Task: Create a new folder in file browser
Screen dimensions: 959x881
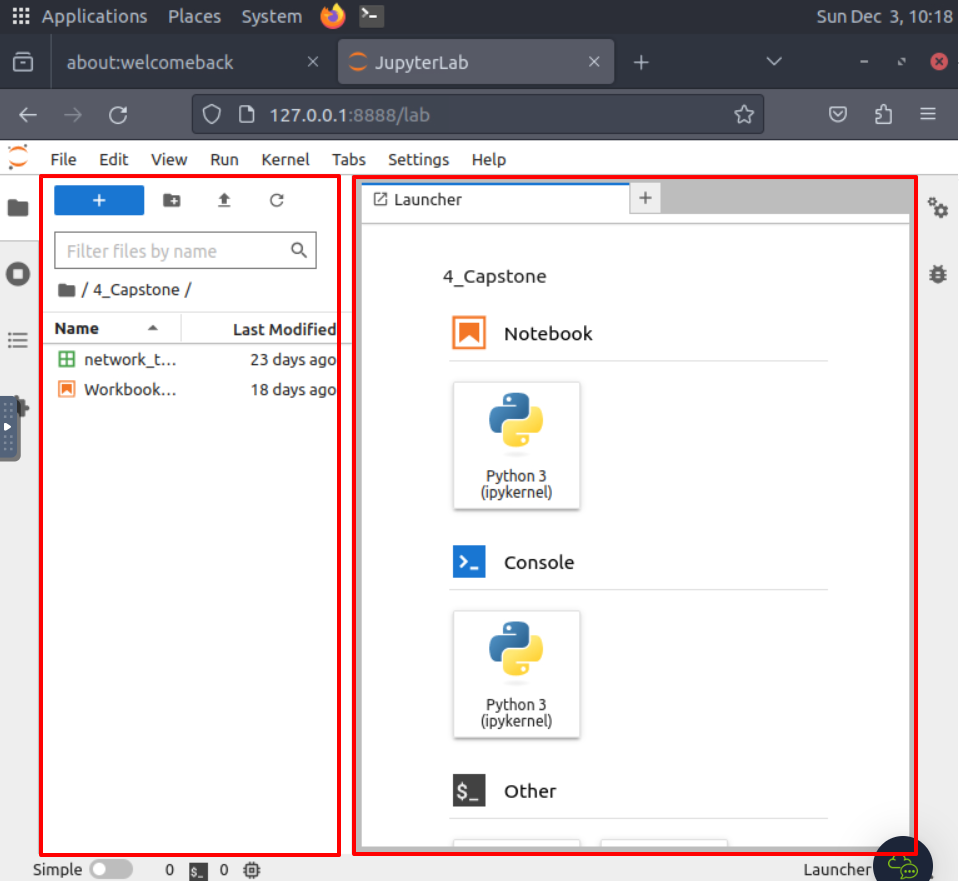Action: click(172, 200)
